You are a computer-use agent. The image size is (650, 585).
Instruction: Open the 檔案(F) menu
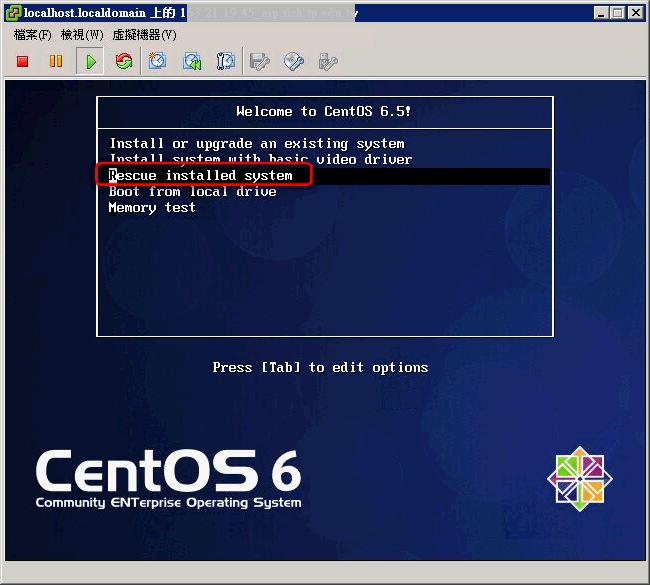tap(32, 35)
